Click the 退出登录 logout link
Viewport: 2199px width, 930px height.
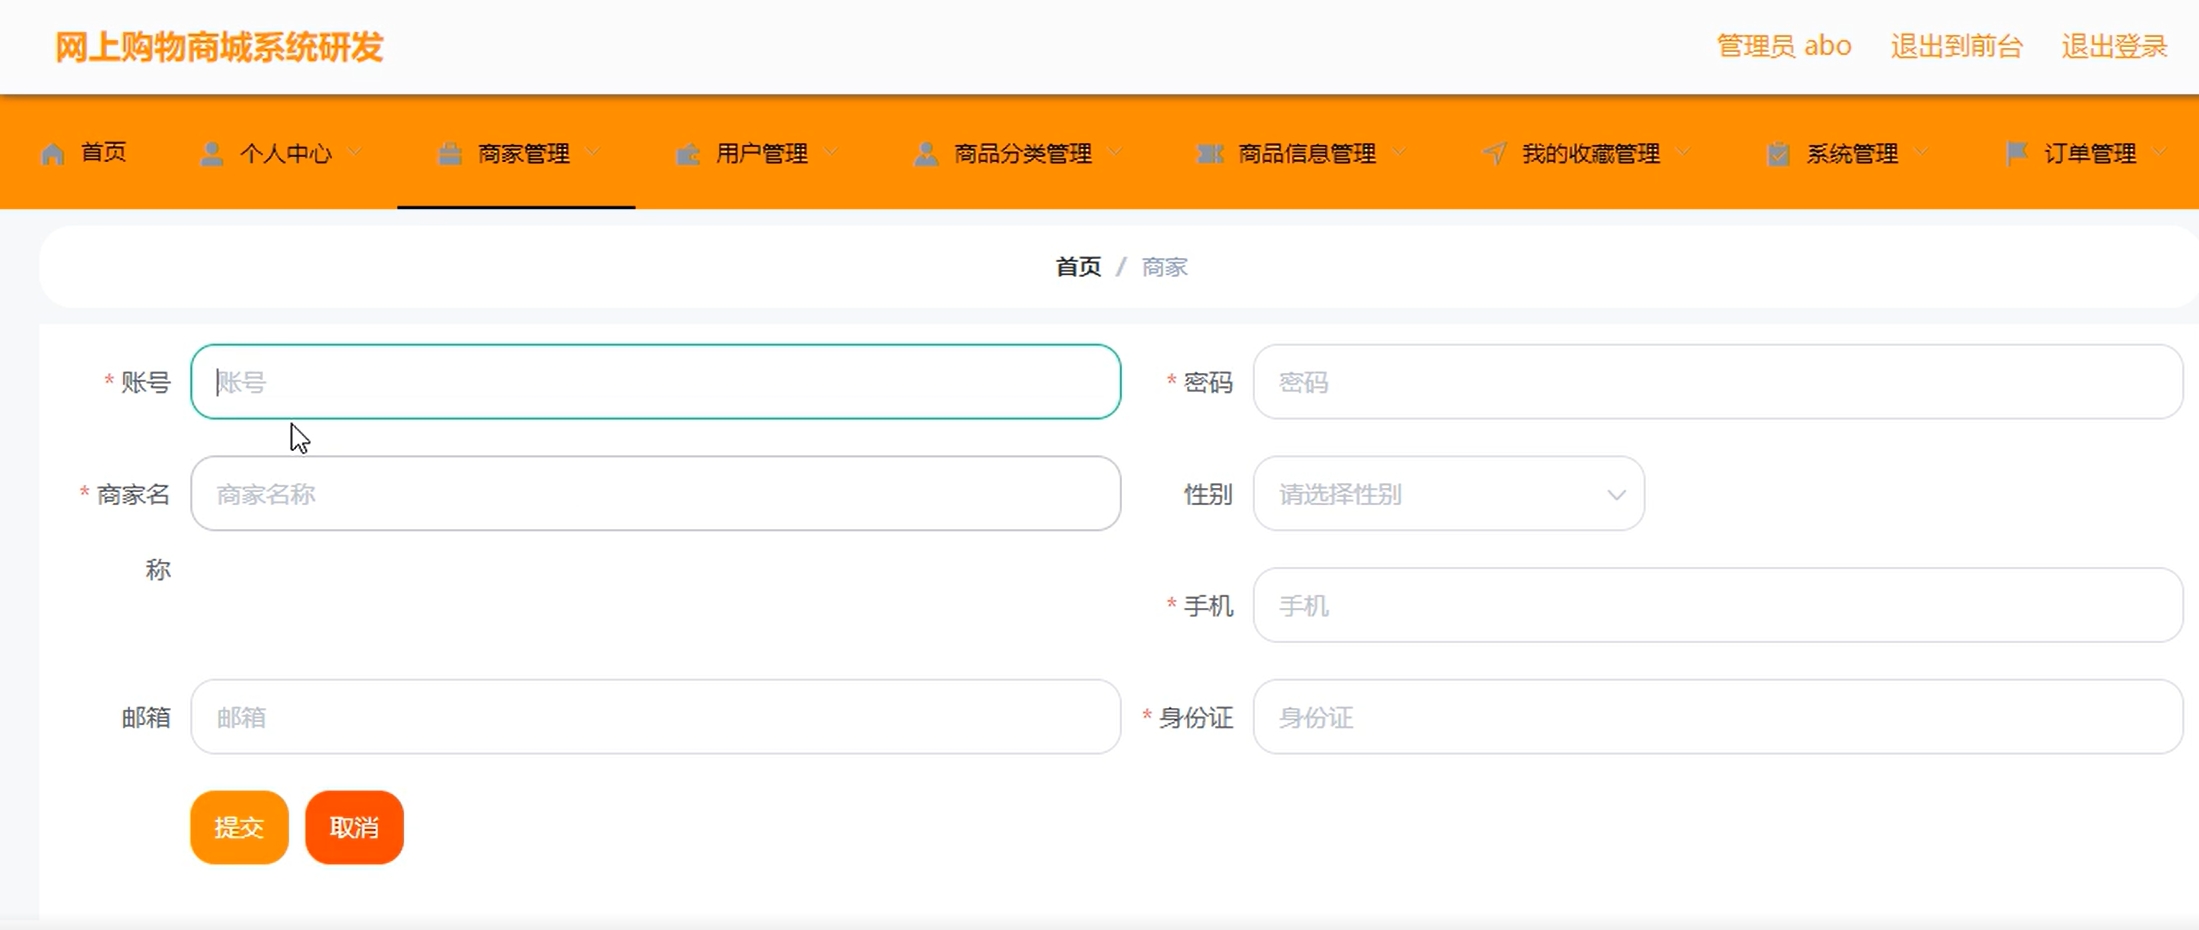(2114, 46)
